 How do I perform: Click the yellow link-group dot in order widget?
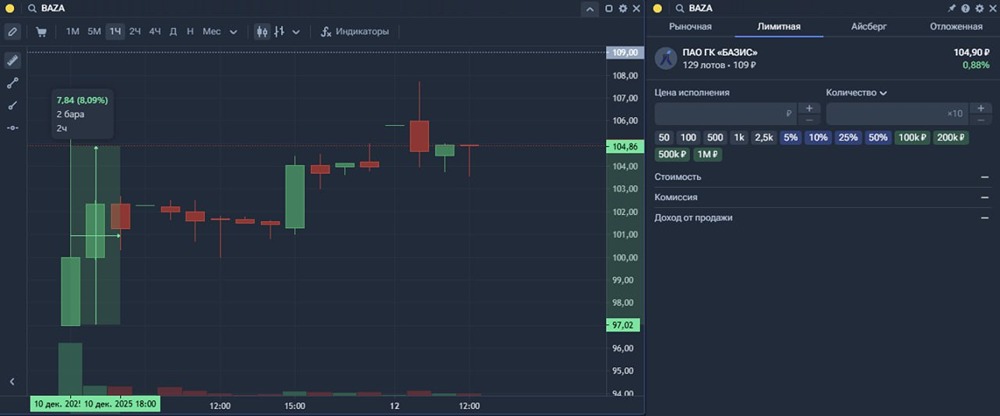click(x=658, y=8)
